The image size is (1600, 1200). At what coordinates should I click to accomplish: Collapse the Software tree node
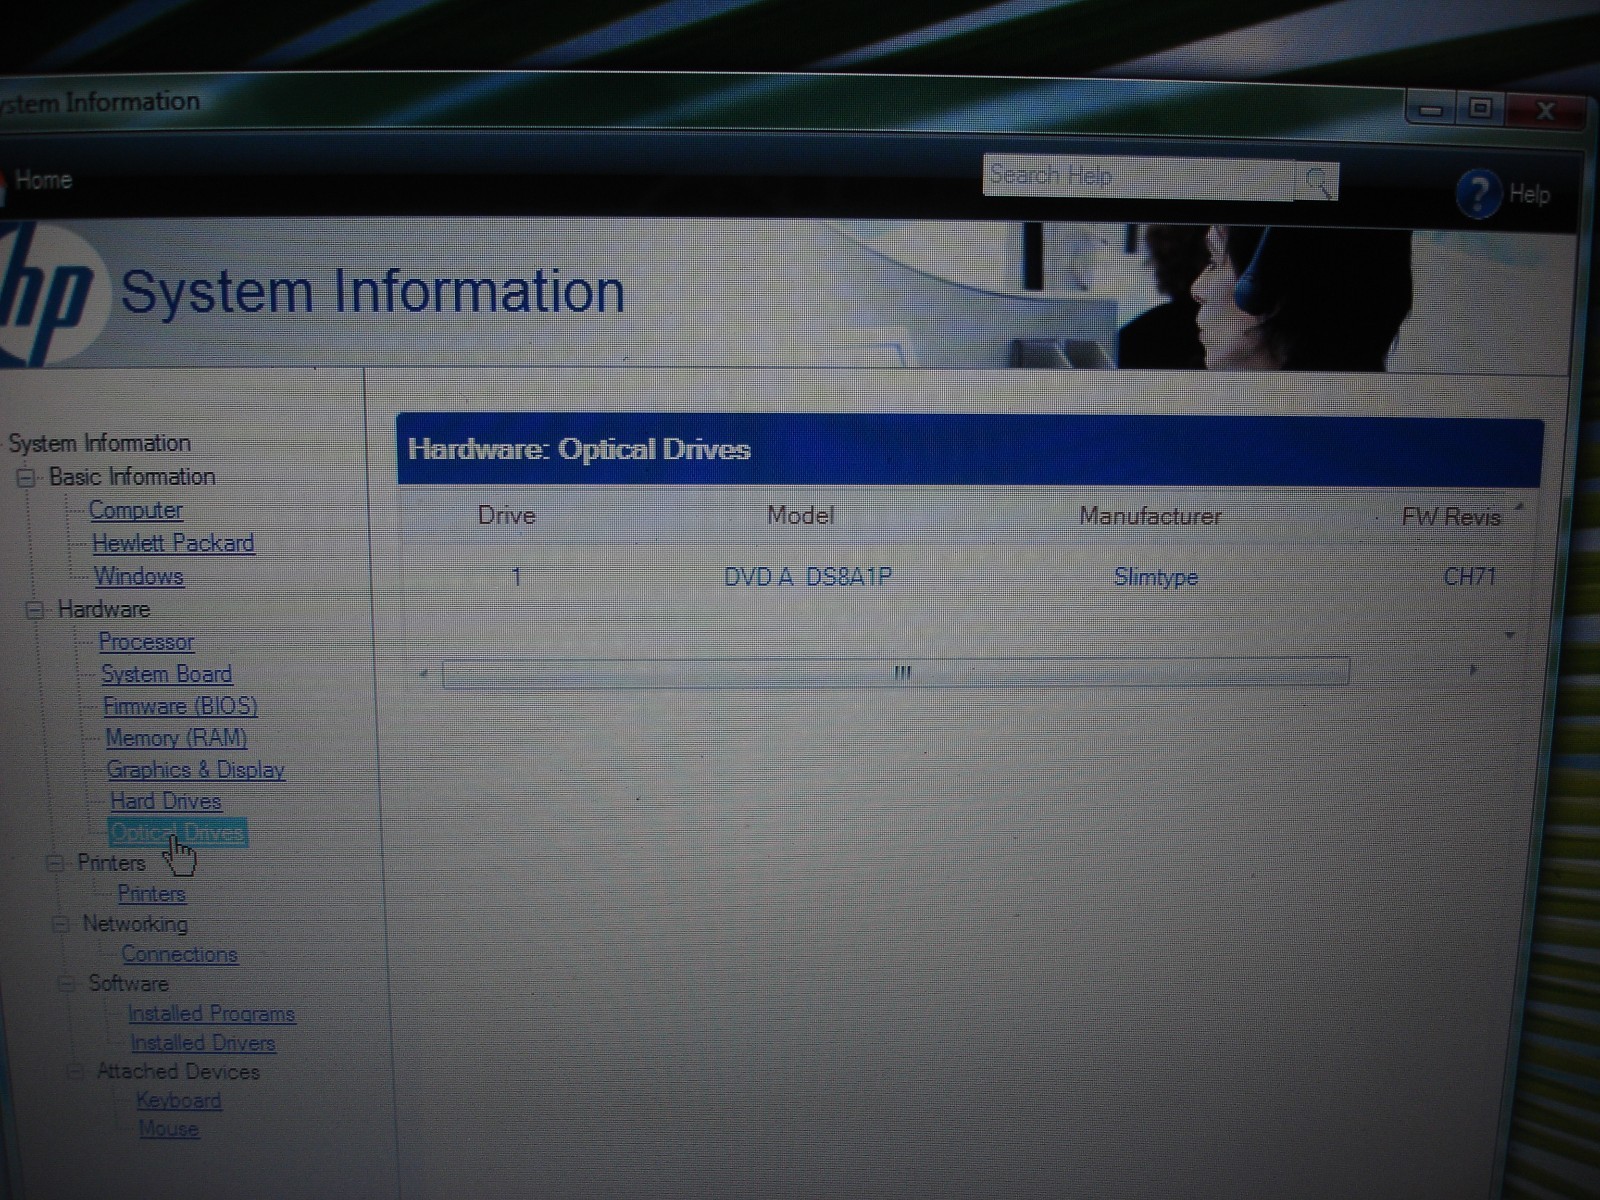pyautogui.click(x=67, y=984)
